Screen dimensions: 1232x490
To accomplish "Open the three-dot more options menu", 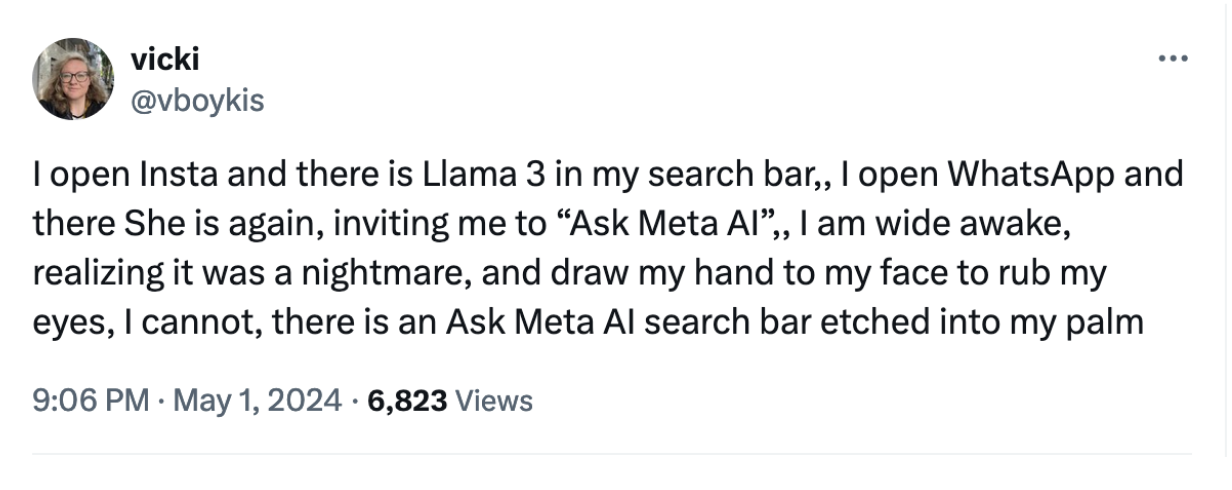I will click(x=1171, y=58).
